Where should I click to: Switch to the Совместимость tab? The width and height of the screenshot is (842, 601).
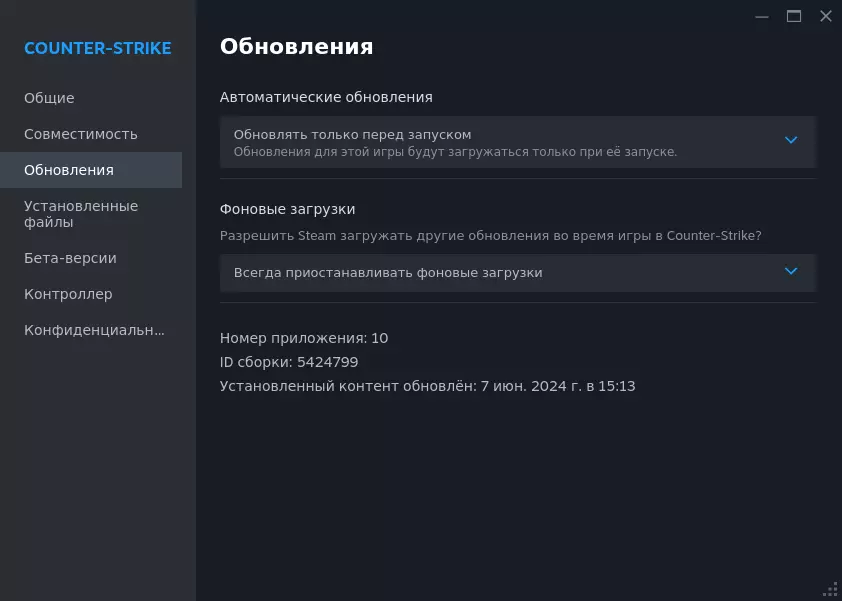pyautogui.click(x=81, y=134)
